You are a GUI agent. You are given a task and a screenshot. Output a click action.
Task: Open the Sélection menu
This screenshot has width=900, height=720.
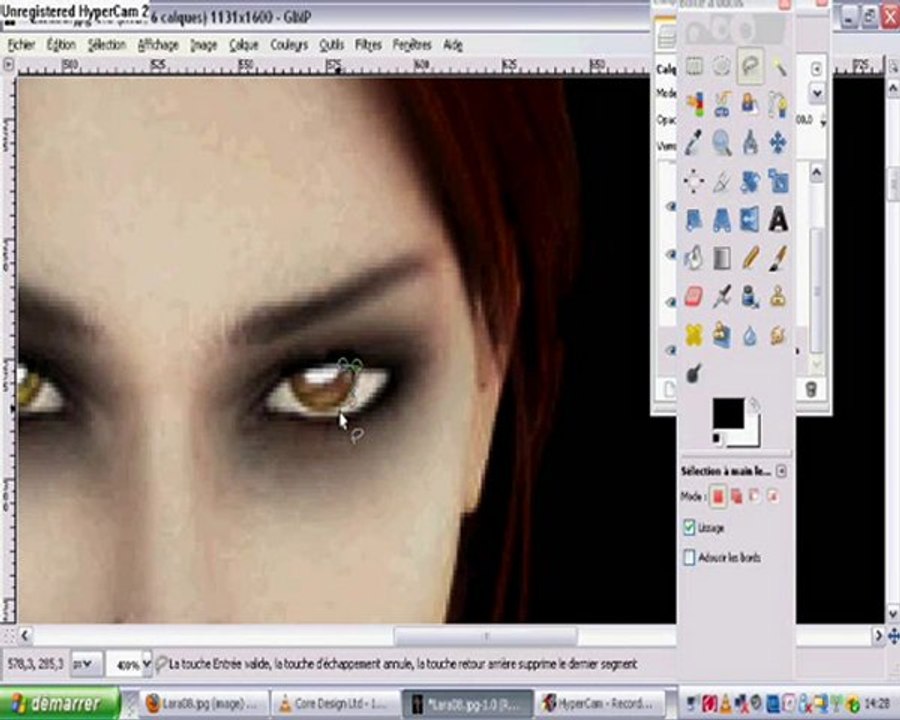(107, 45)
